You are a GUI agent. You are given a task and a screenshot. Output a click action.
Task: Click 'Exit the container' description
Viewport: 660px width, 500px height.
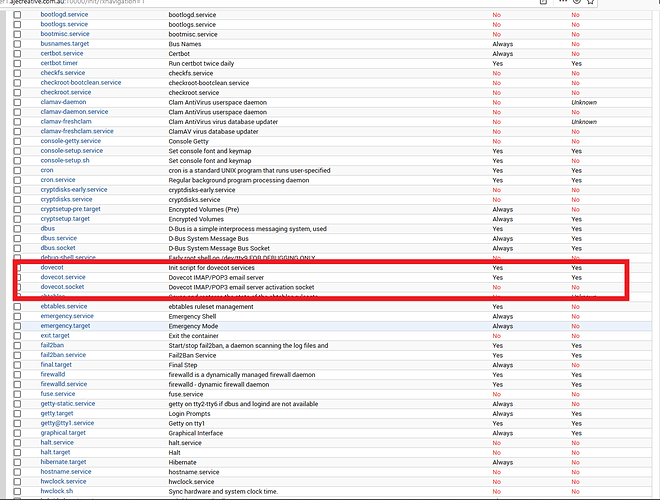coord(194,336)
